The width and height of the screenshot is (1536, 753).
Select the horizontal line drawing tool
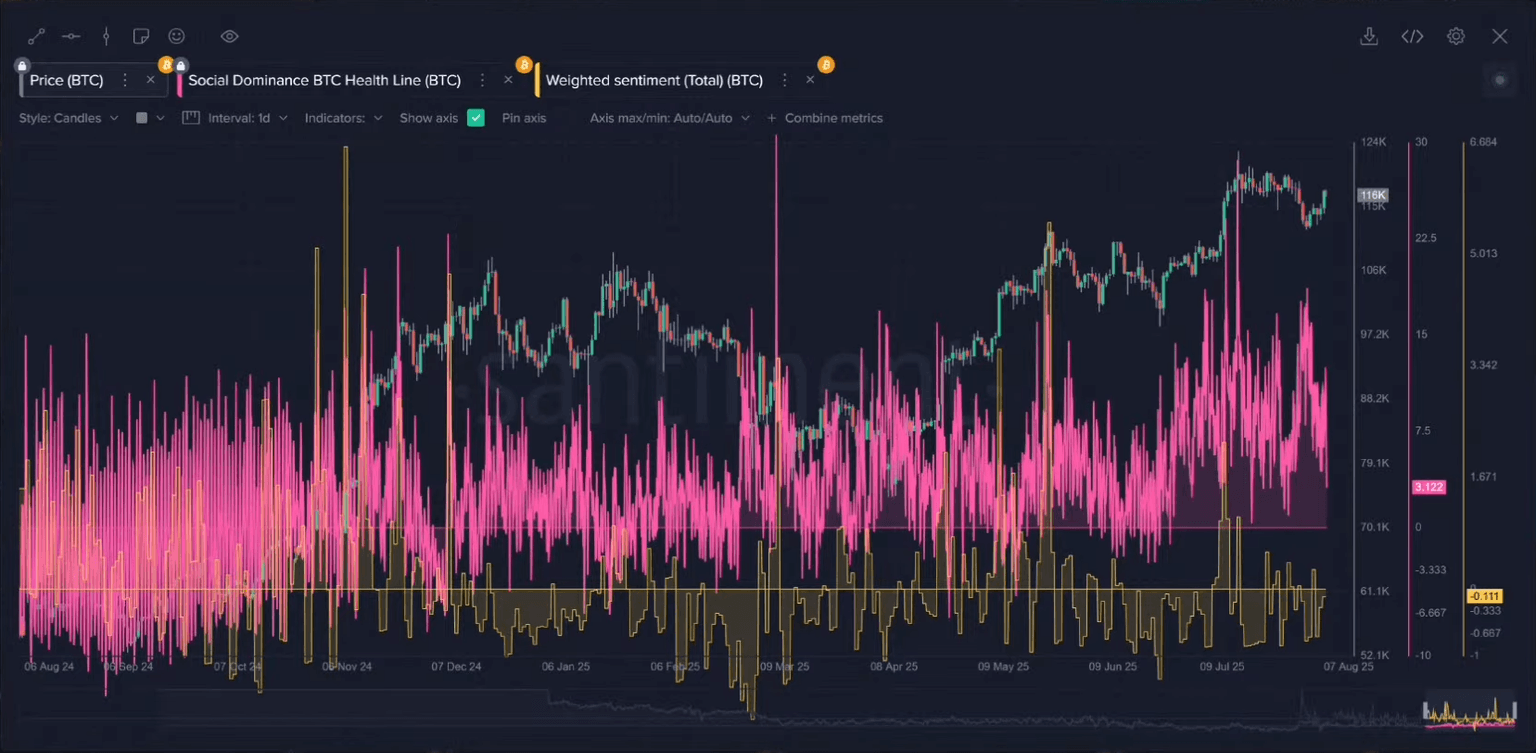pyautogui.click(x=71, y=37)
